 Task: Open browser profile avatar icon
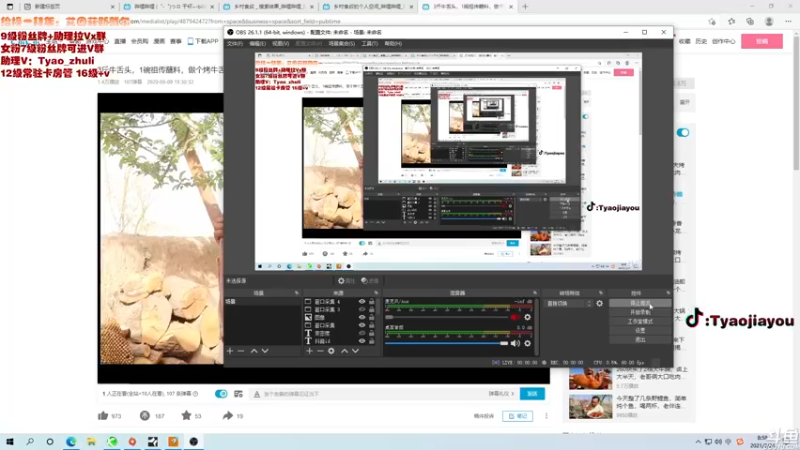click(769, 21)
